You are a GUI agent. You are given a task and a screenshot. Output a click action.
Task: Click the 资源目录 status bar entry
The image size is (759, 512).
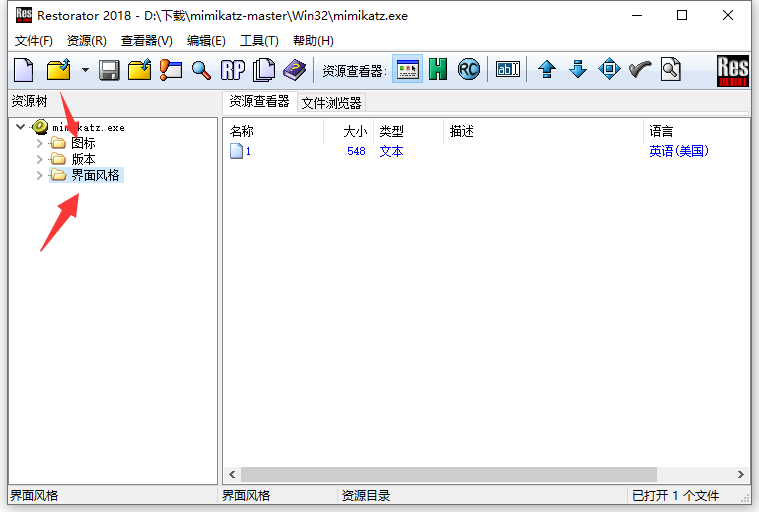366,496
